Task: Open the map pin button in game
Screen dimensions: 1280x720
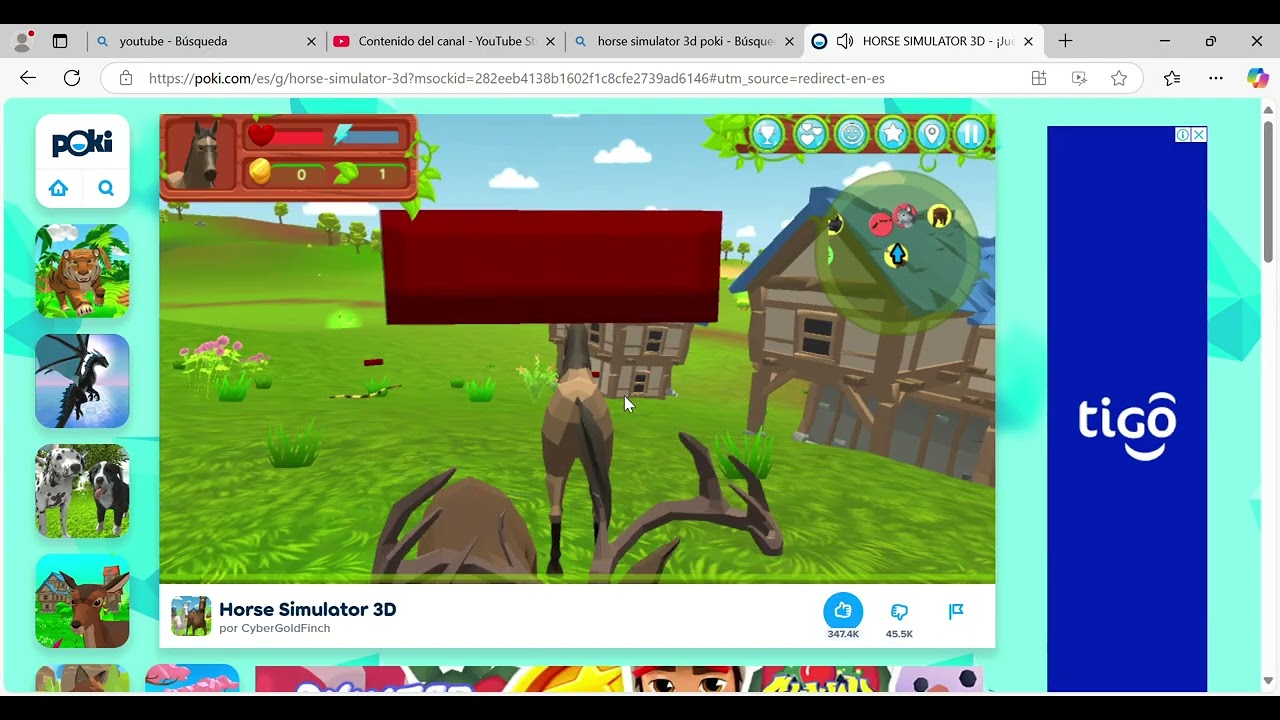Action: (931, 134)
